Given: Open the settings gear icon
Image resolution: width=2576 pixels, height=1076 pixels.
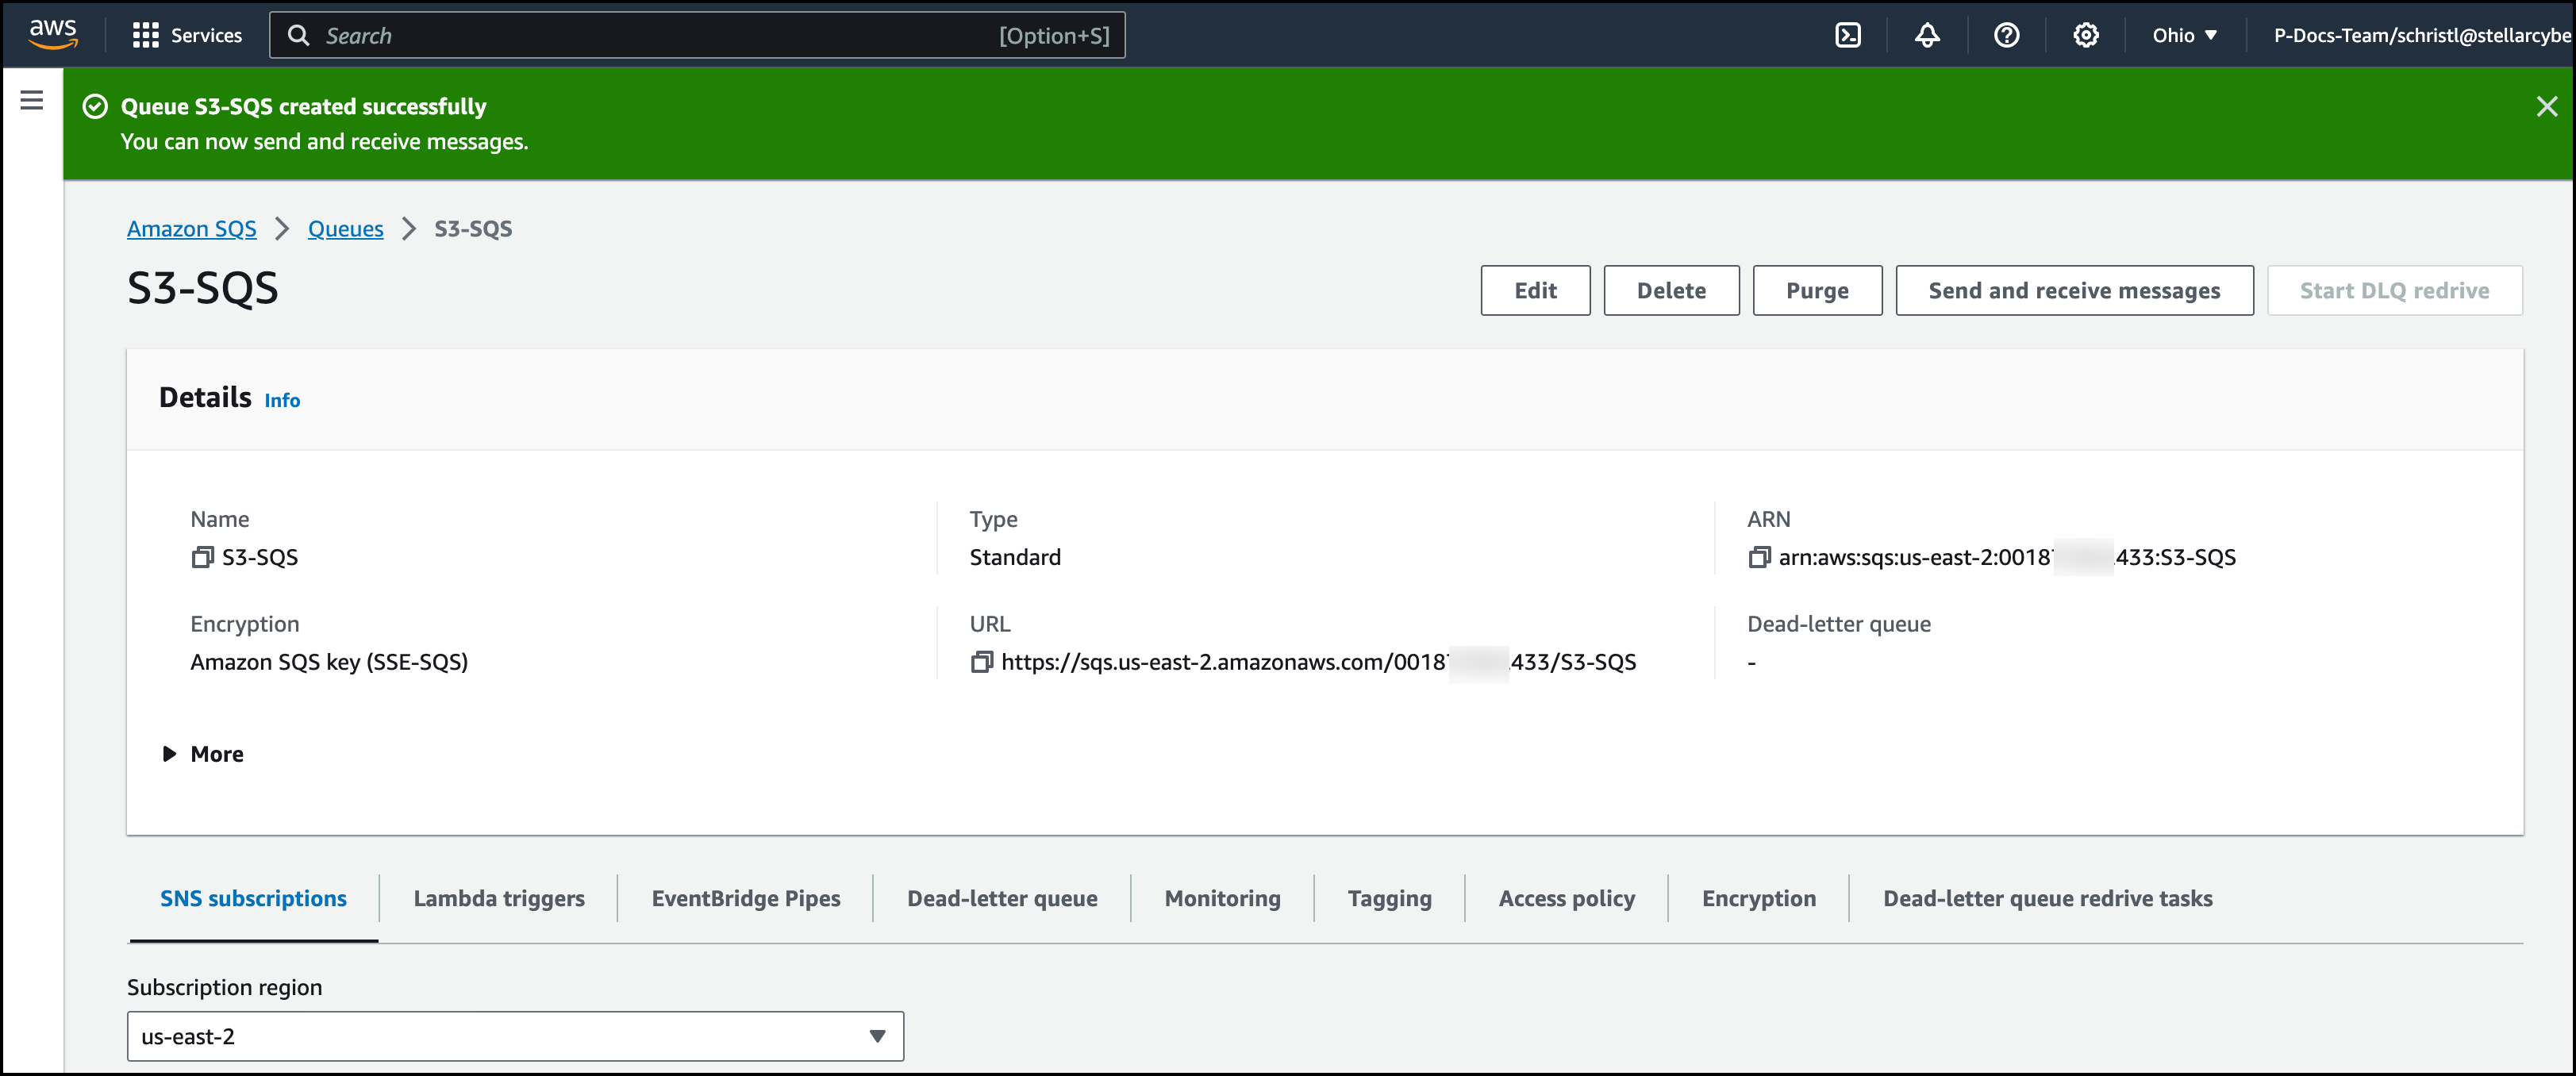Looking at the screenshot, I should 2085,35.
